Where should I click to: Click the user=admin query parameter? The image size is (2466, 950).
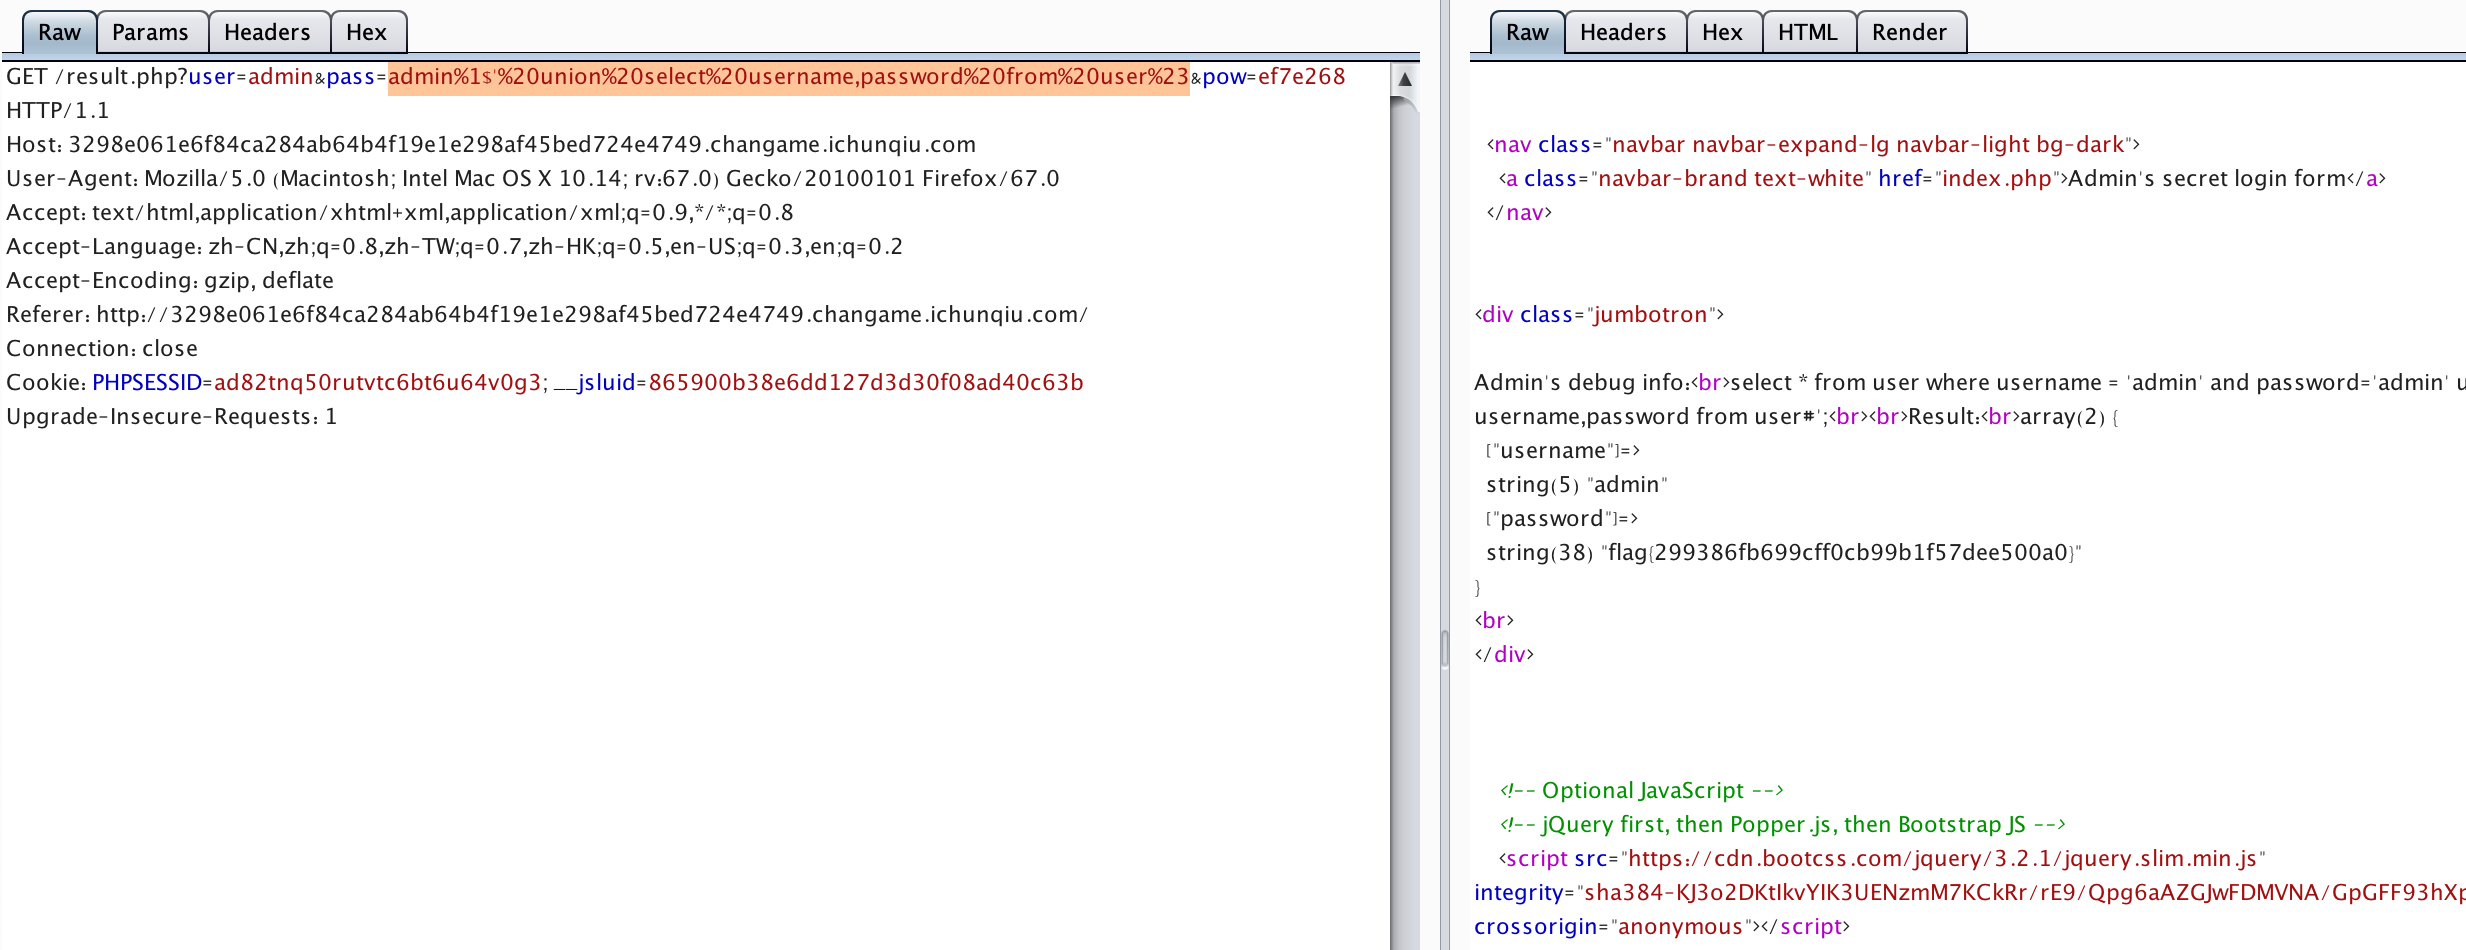(x=250, y=76)
